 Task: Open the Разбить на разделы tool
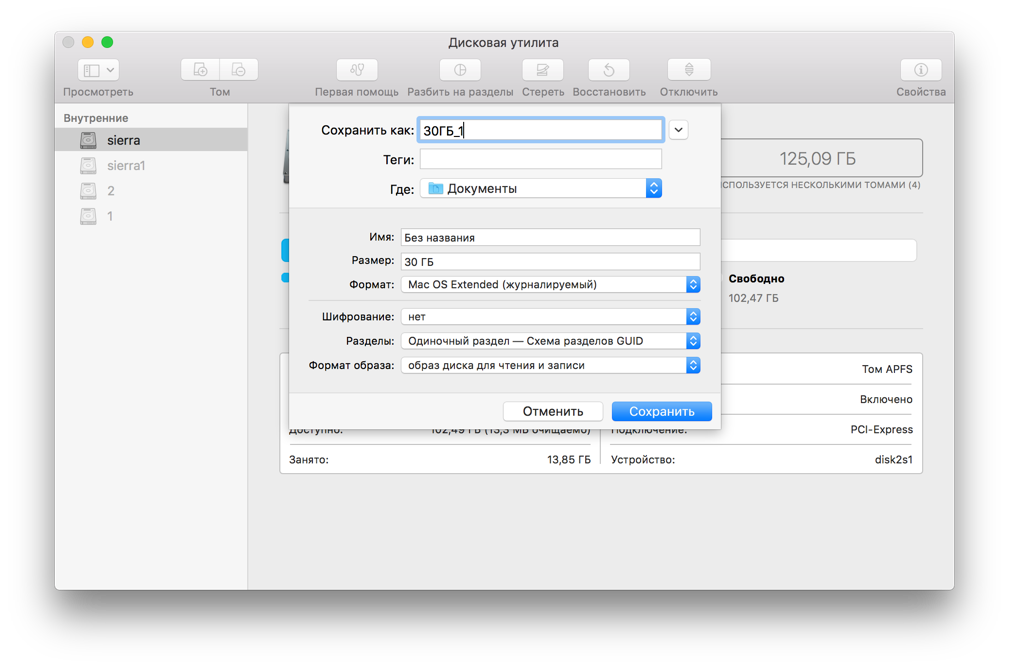click(x=459, y=69)
